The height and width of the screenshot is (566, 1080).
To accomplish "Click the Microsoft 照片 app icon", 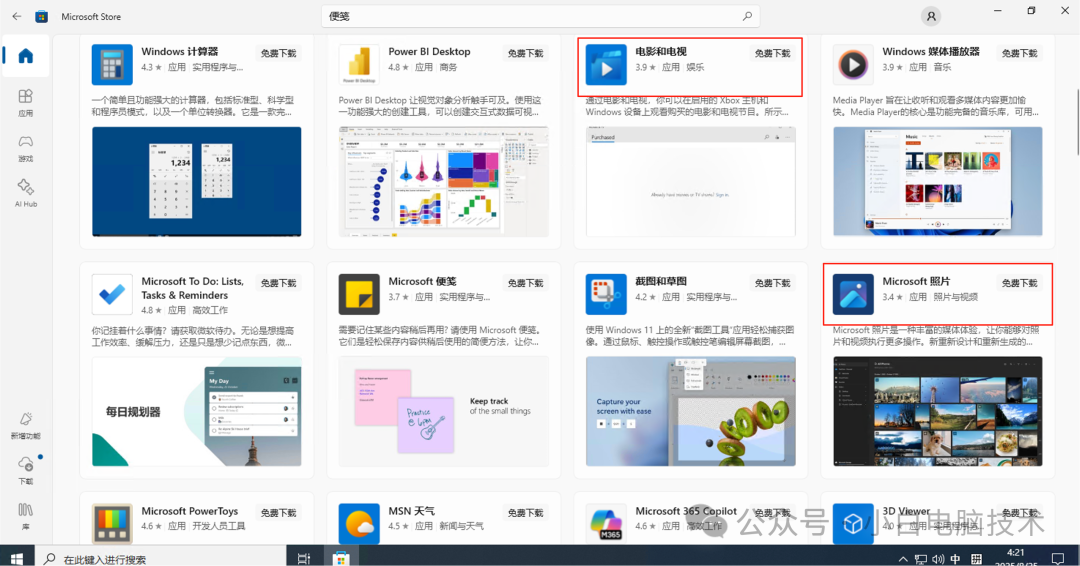I will click(853, 294).
